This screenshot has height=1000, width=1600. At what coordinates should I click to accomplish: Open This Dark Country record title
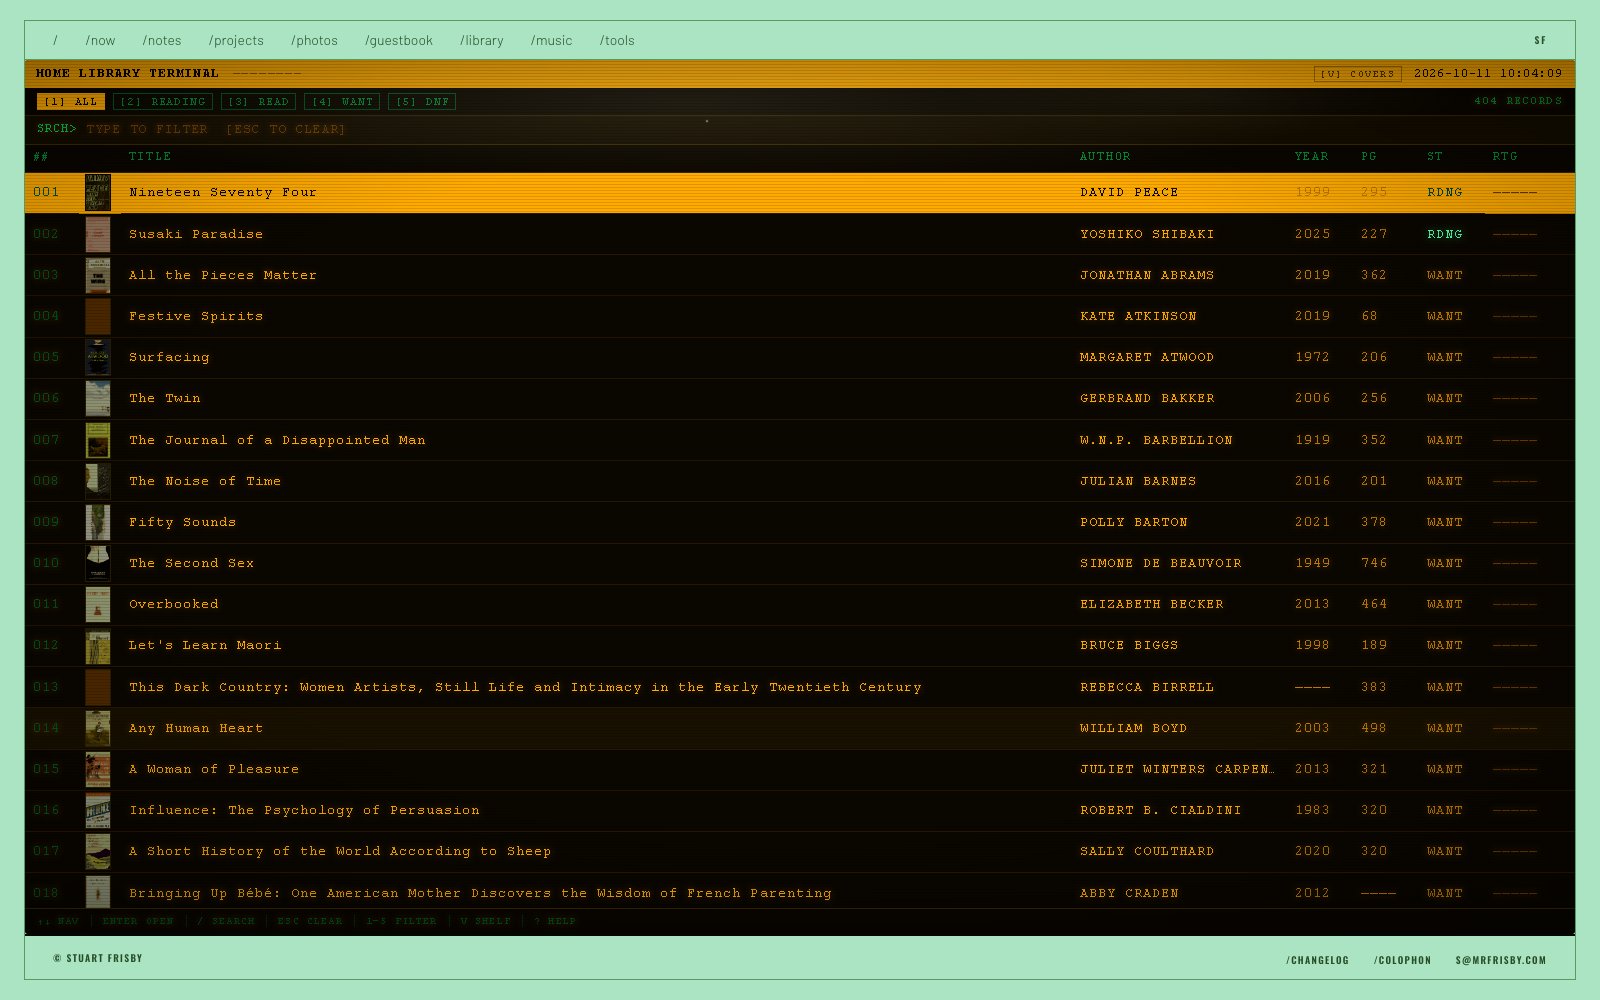tap(525, 687)
